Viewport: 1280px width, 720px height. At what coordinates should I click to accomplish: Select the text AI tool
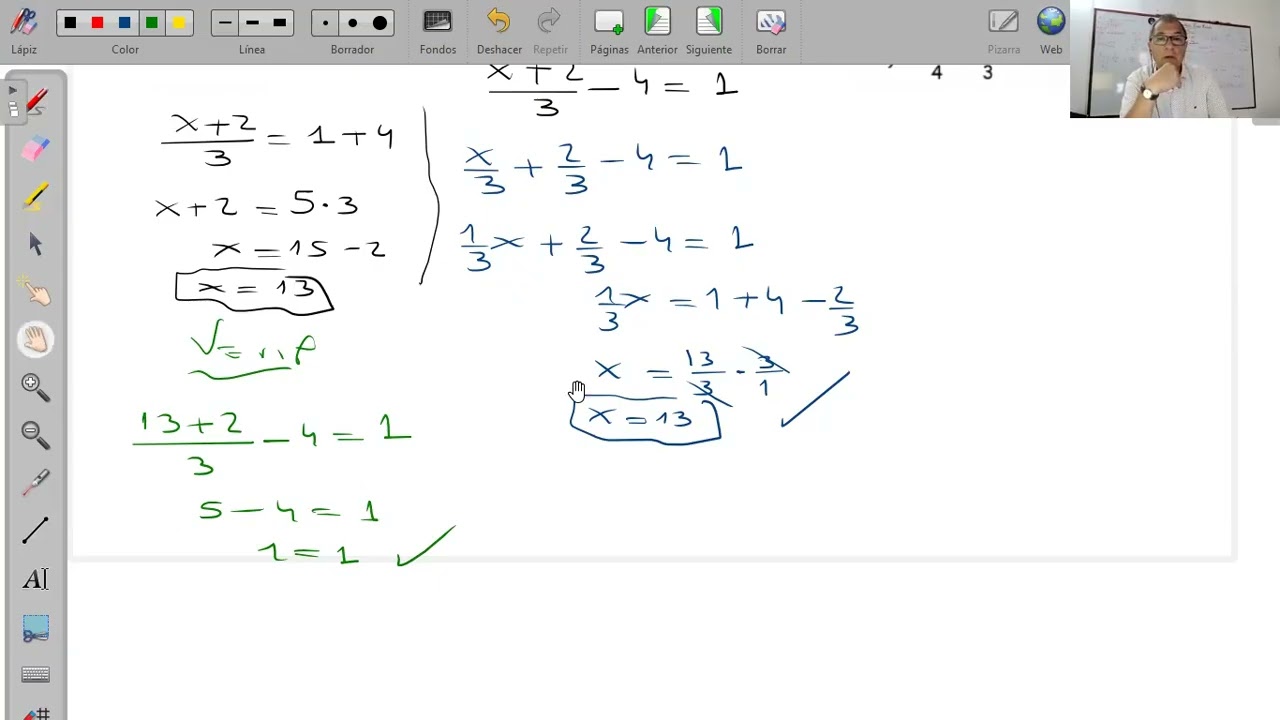35,579
